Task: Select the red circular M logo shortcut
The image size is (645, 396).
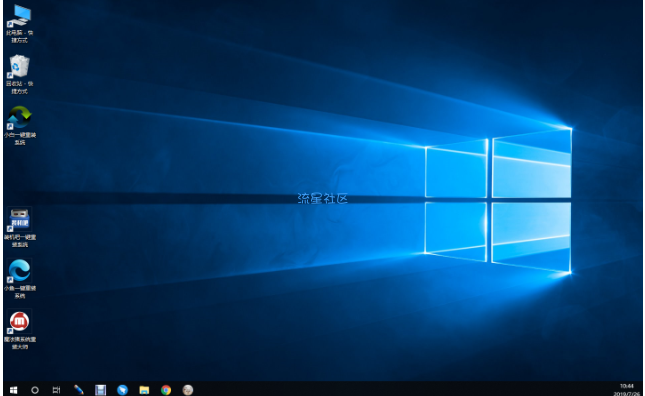Action: (20, 330)
